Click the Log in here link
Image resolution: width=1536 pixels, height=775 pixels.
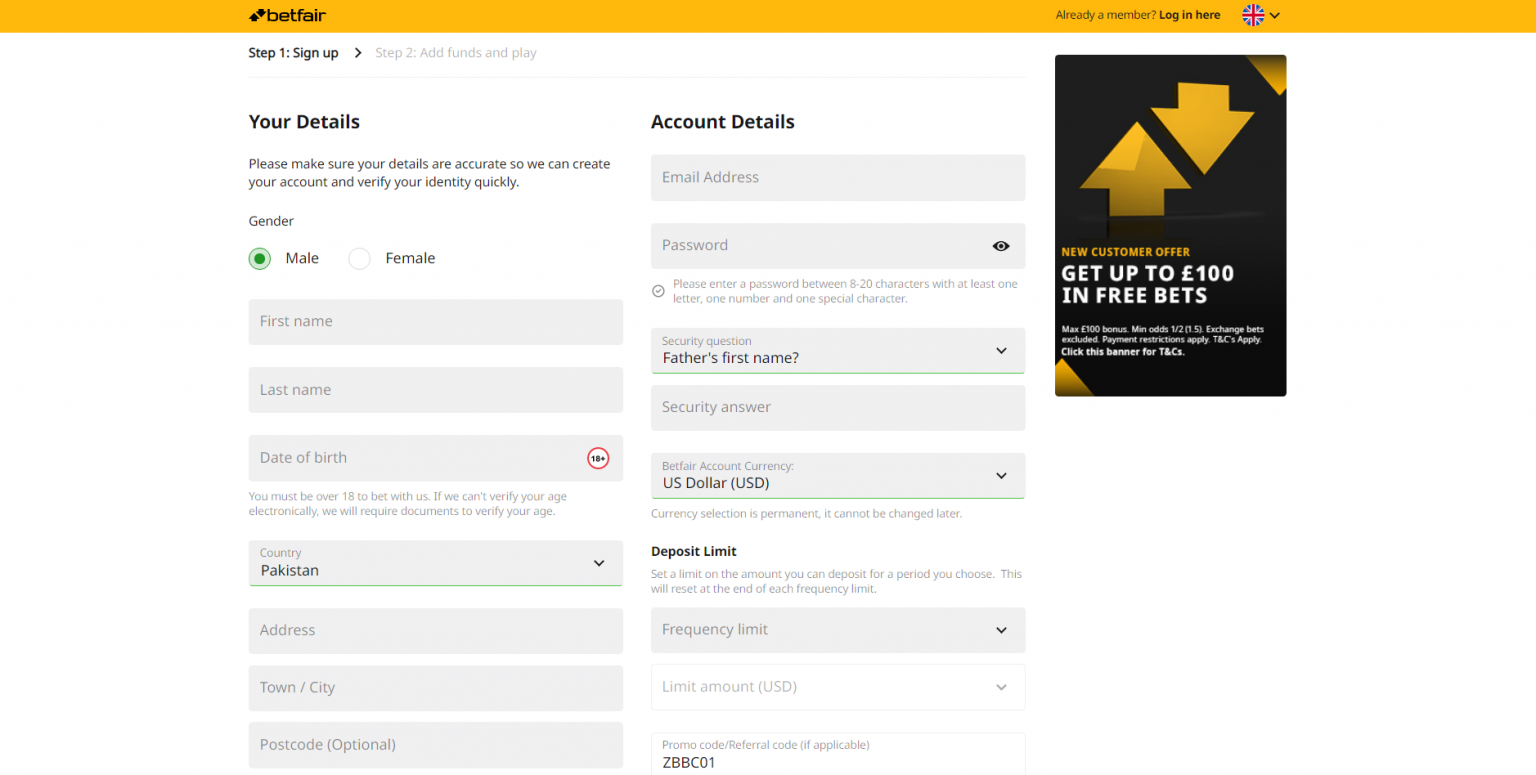[1189, 15]
